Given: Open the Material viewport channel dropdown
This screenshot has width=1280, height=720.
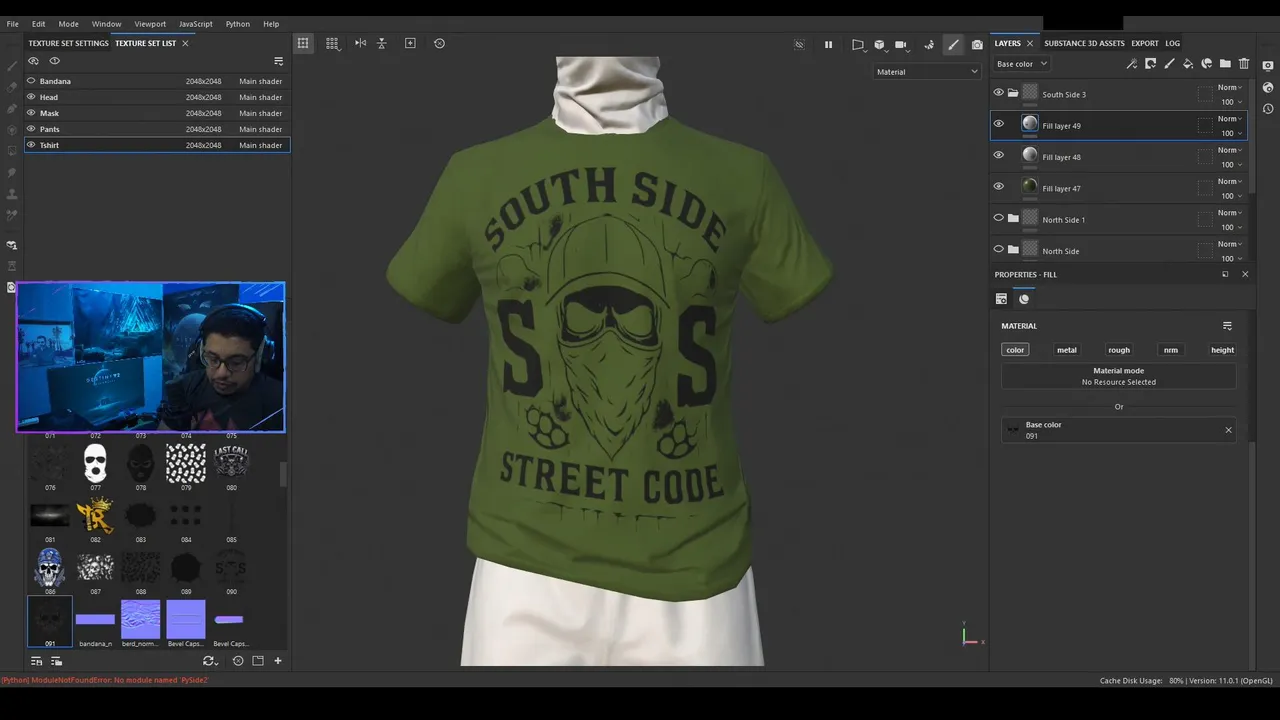Looking at the screenshot, I should (x=927, y=72).
